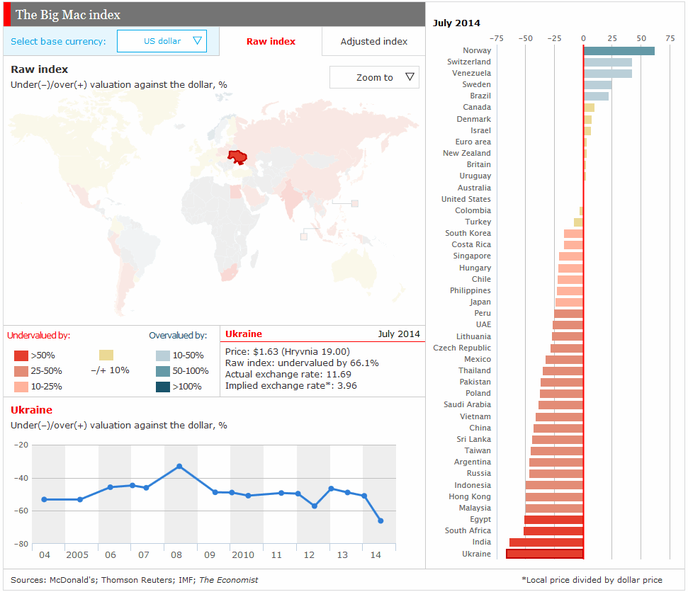Viewport: 688px width, 592px height.
Task: Click the Argentina bar in the chart
Action: point(556,463)
